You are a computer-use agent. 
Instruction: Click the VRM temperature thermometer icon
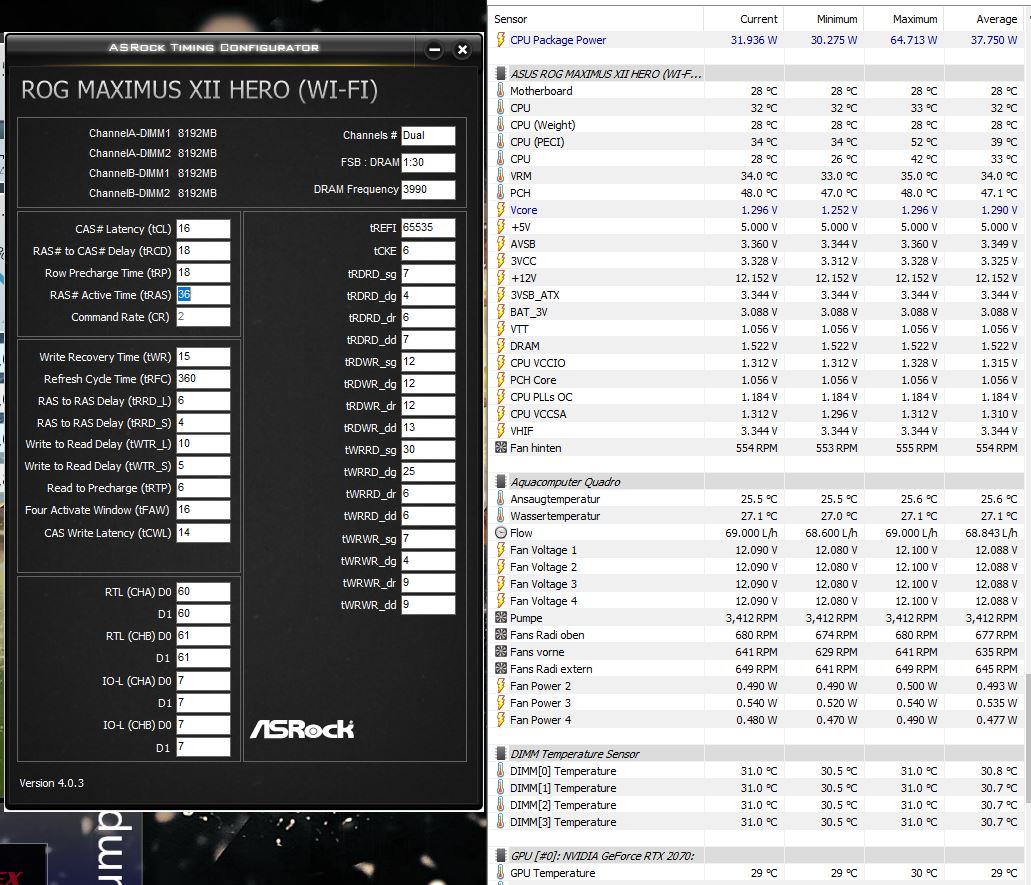500,176
